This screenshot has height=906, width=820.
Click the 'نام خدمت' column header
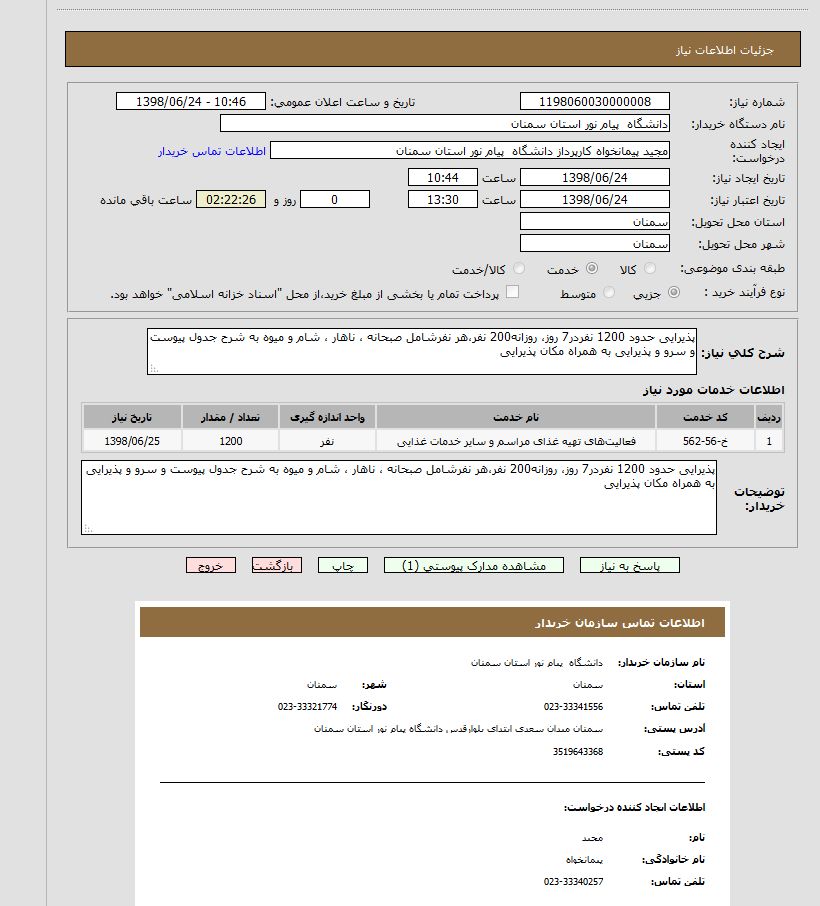(x=515, y=416)
